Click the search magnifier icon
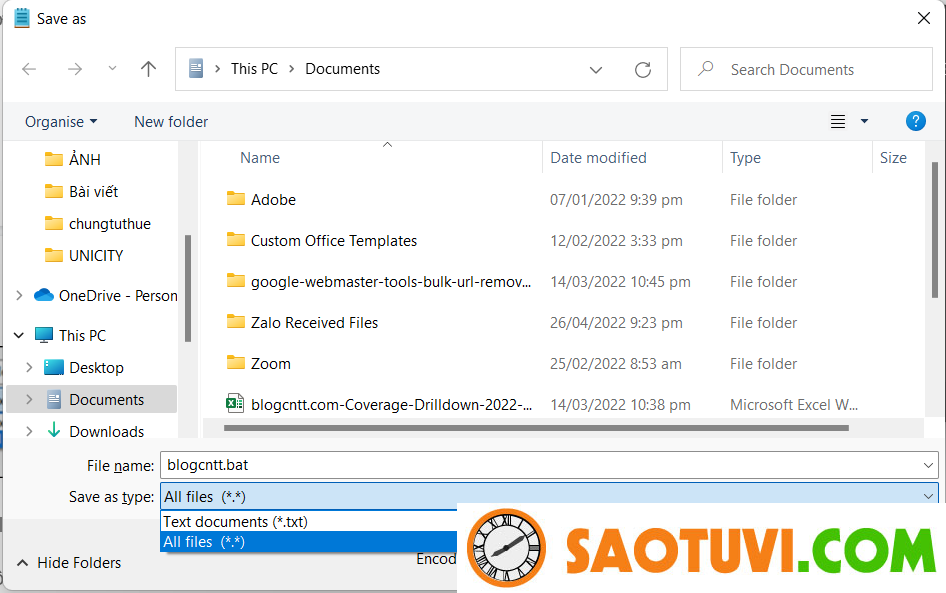Viewport: 946px width, 593px height. tap(705, 69)
